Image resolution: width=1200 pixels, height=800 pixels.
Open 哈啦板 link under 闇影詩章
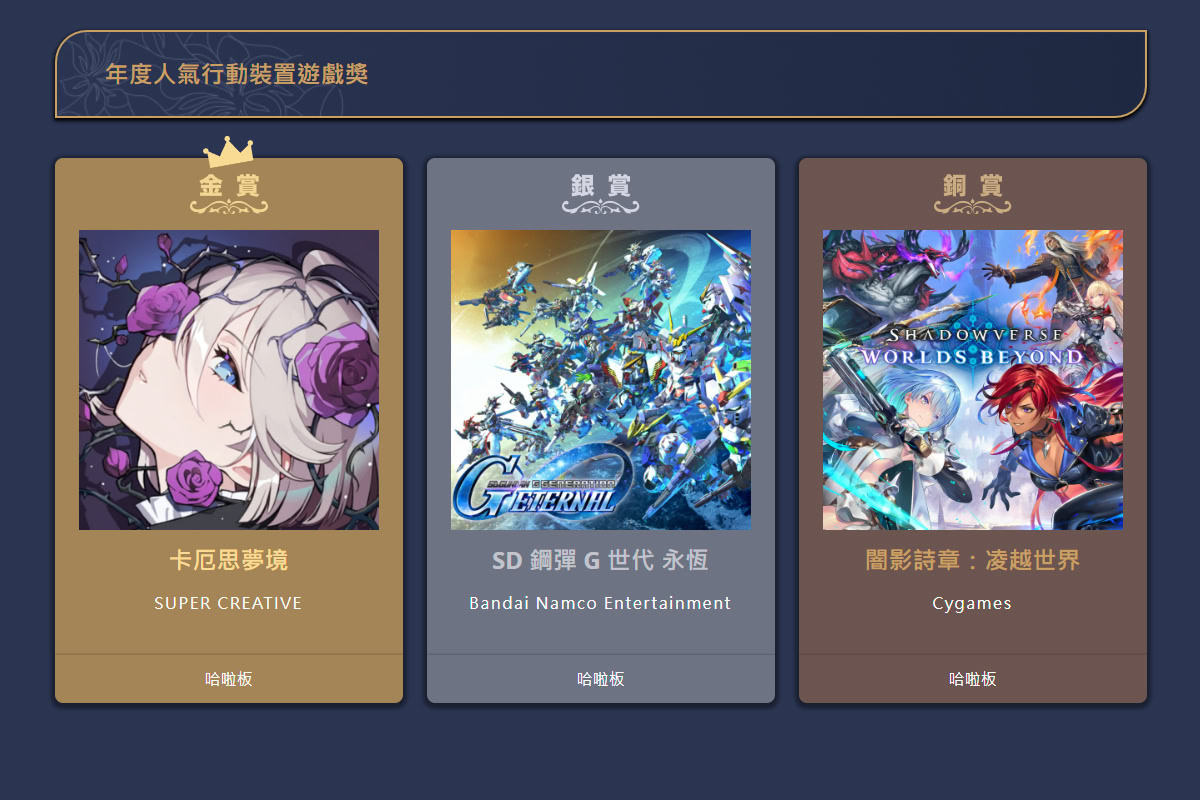[973, 679]
